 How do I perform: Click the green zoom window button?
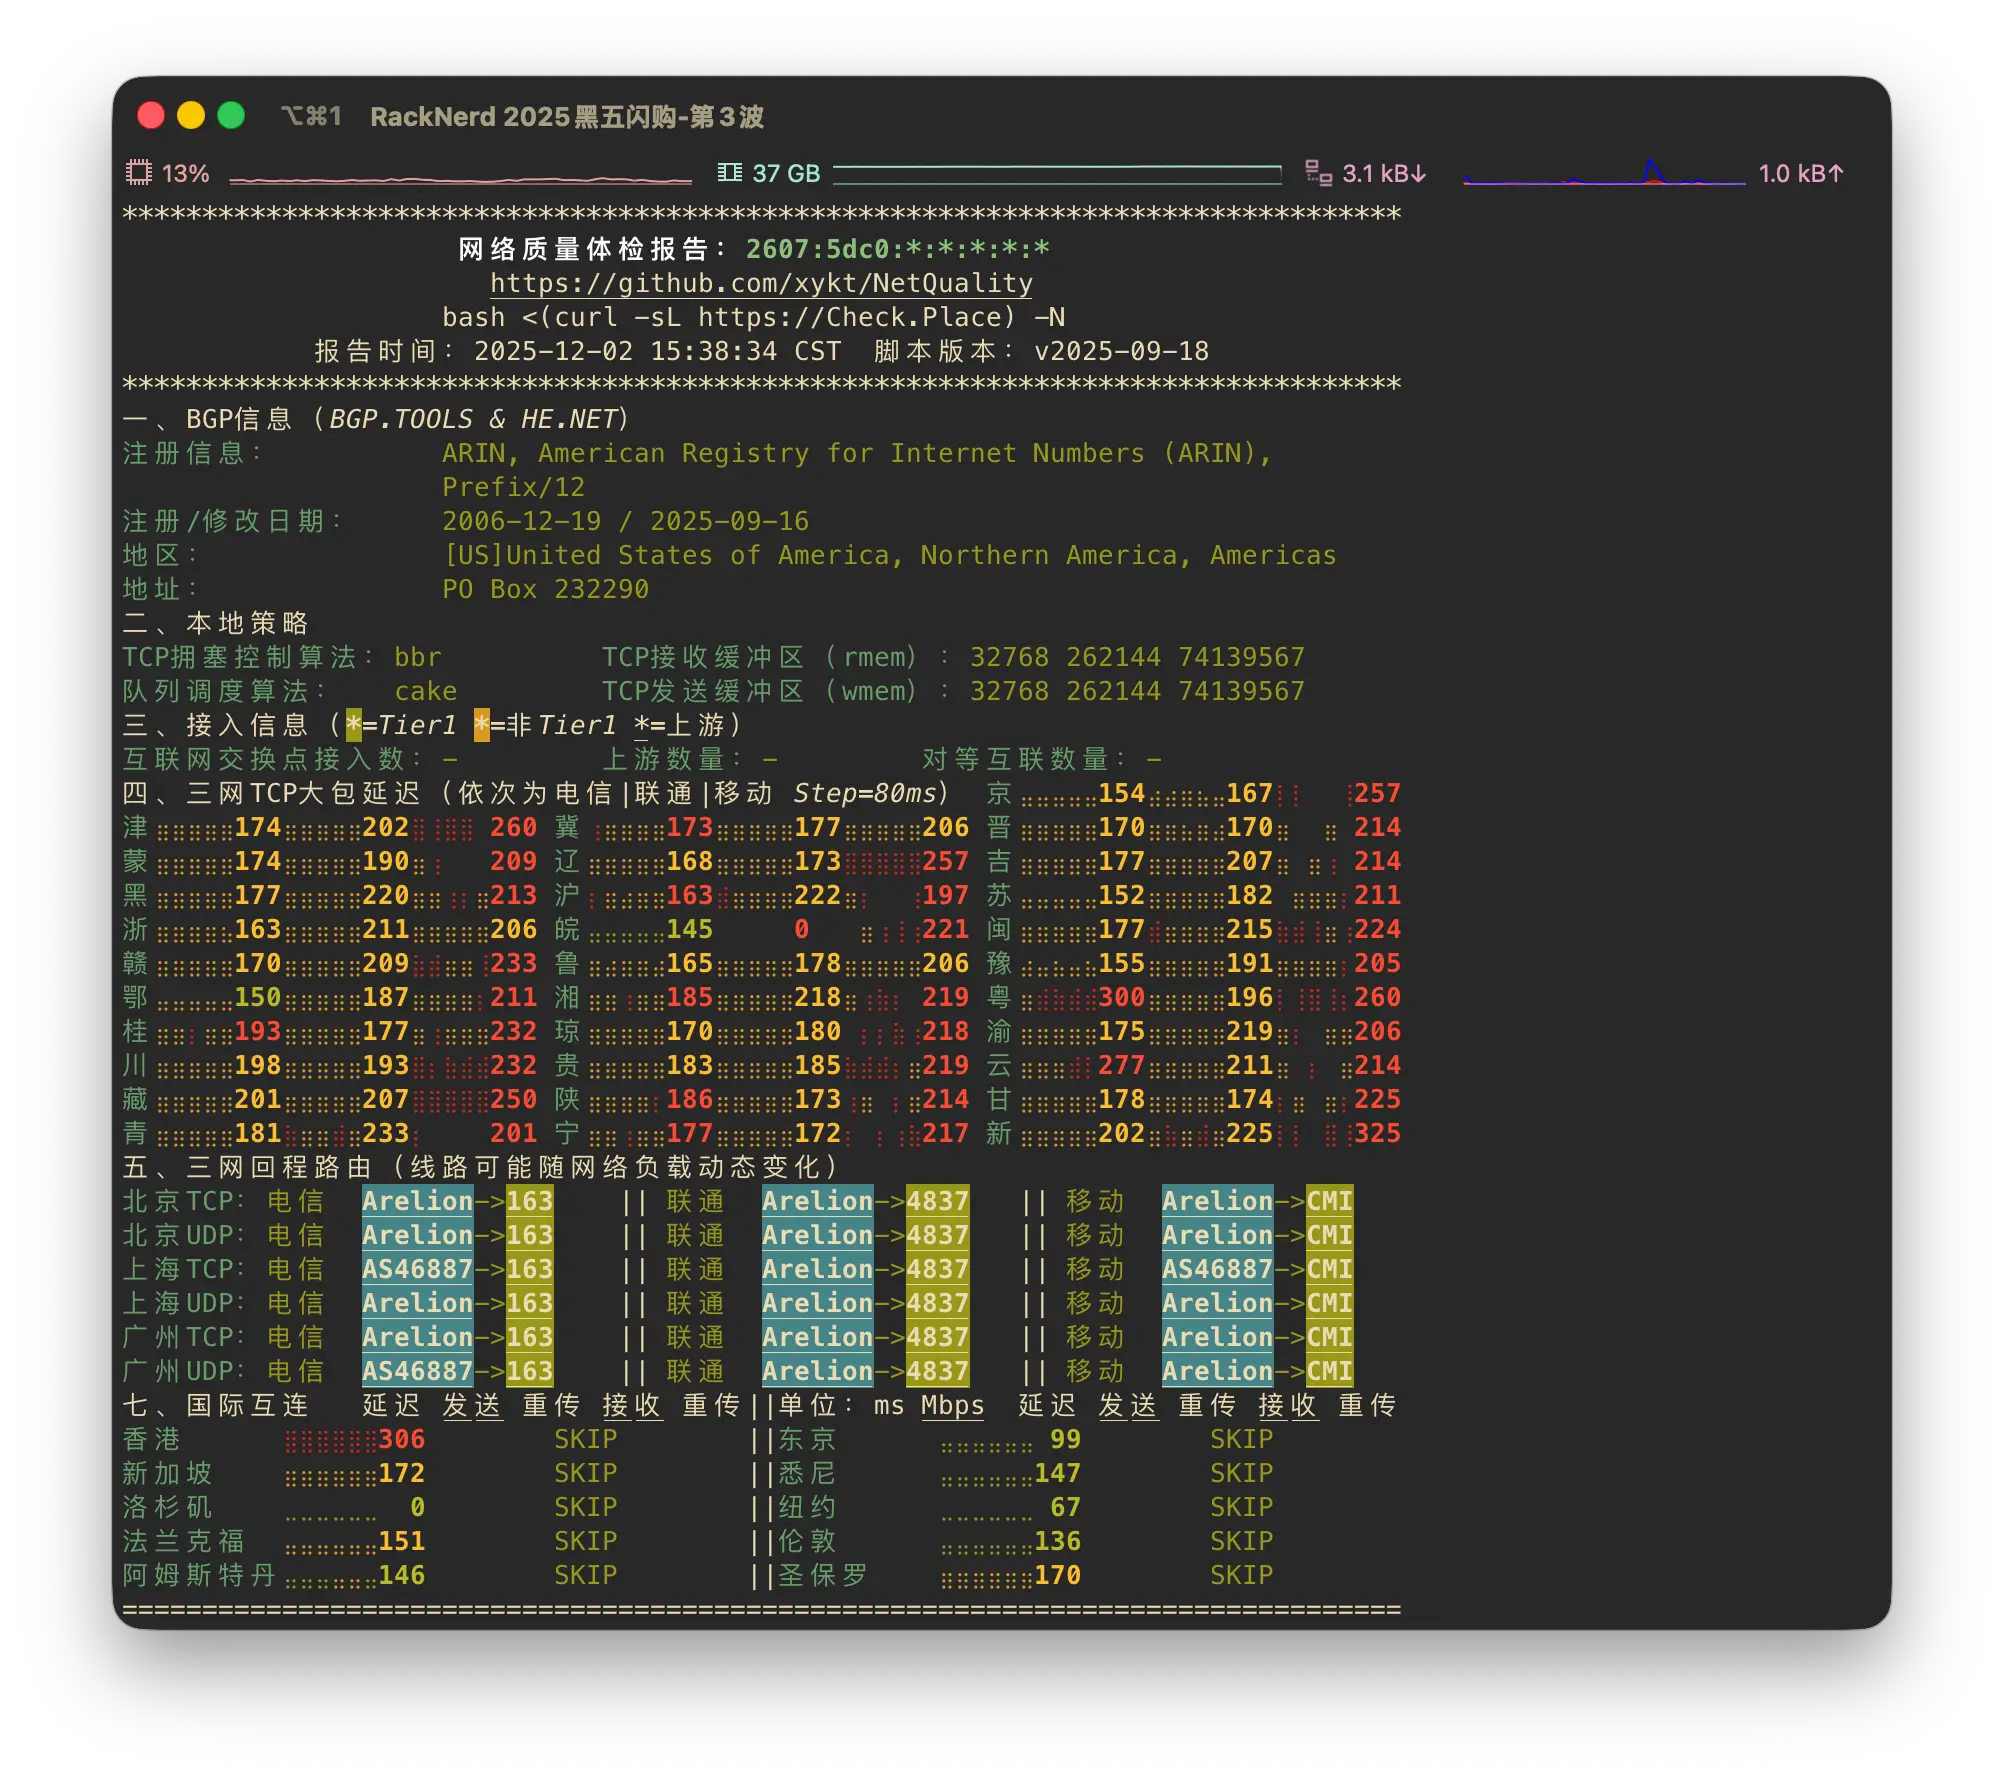click(x=231, y=116)
